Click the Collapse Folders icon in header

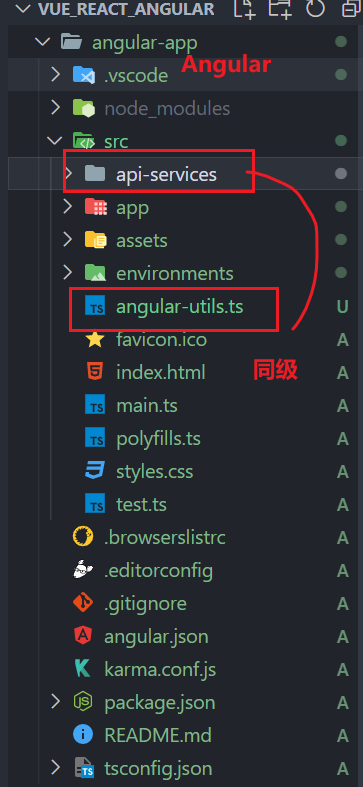(x=351, y=9)
